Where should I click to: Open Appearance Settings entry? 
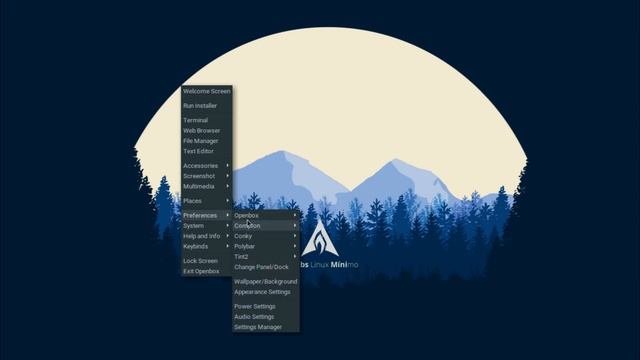coord(266,292)
